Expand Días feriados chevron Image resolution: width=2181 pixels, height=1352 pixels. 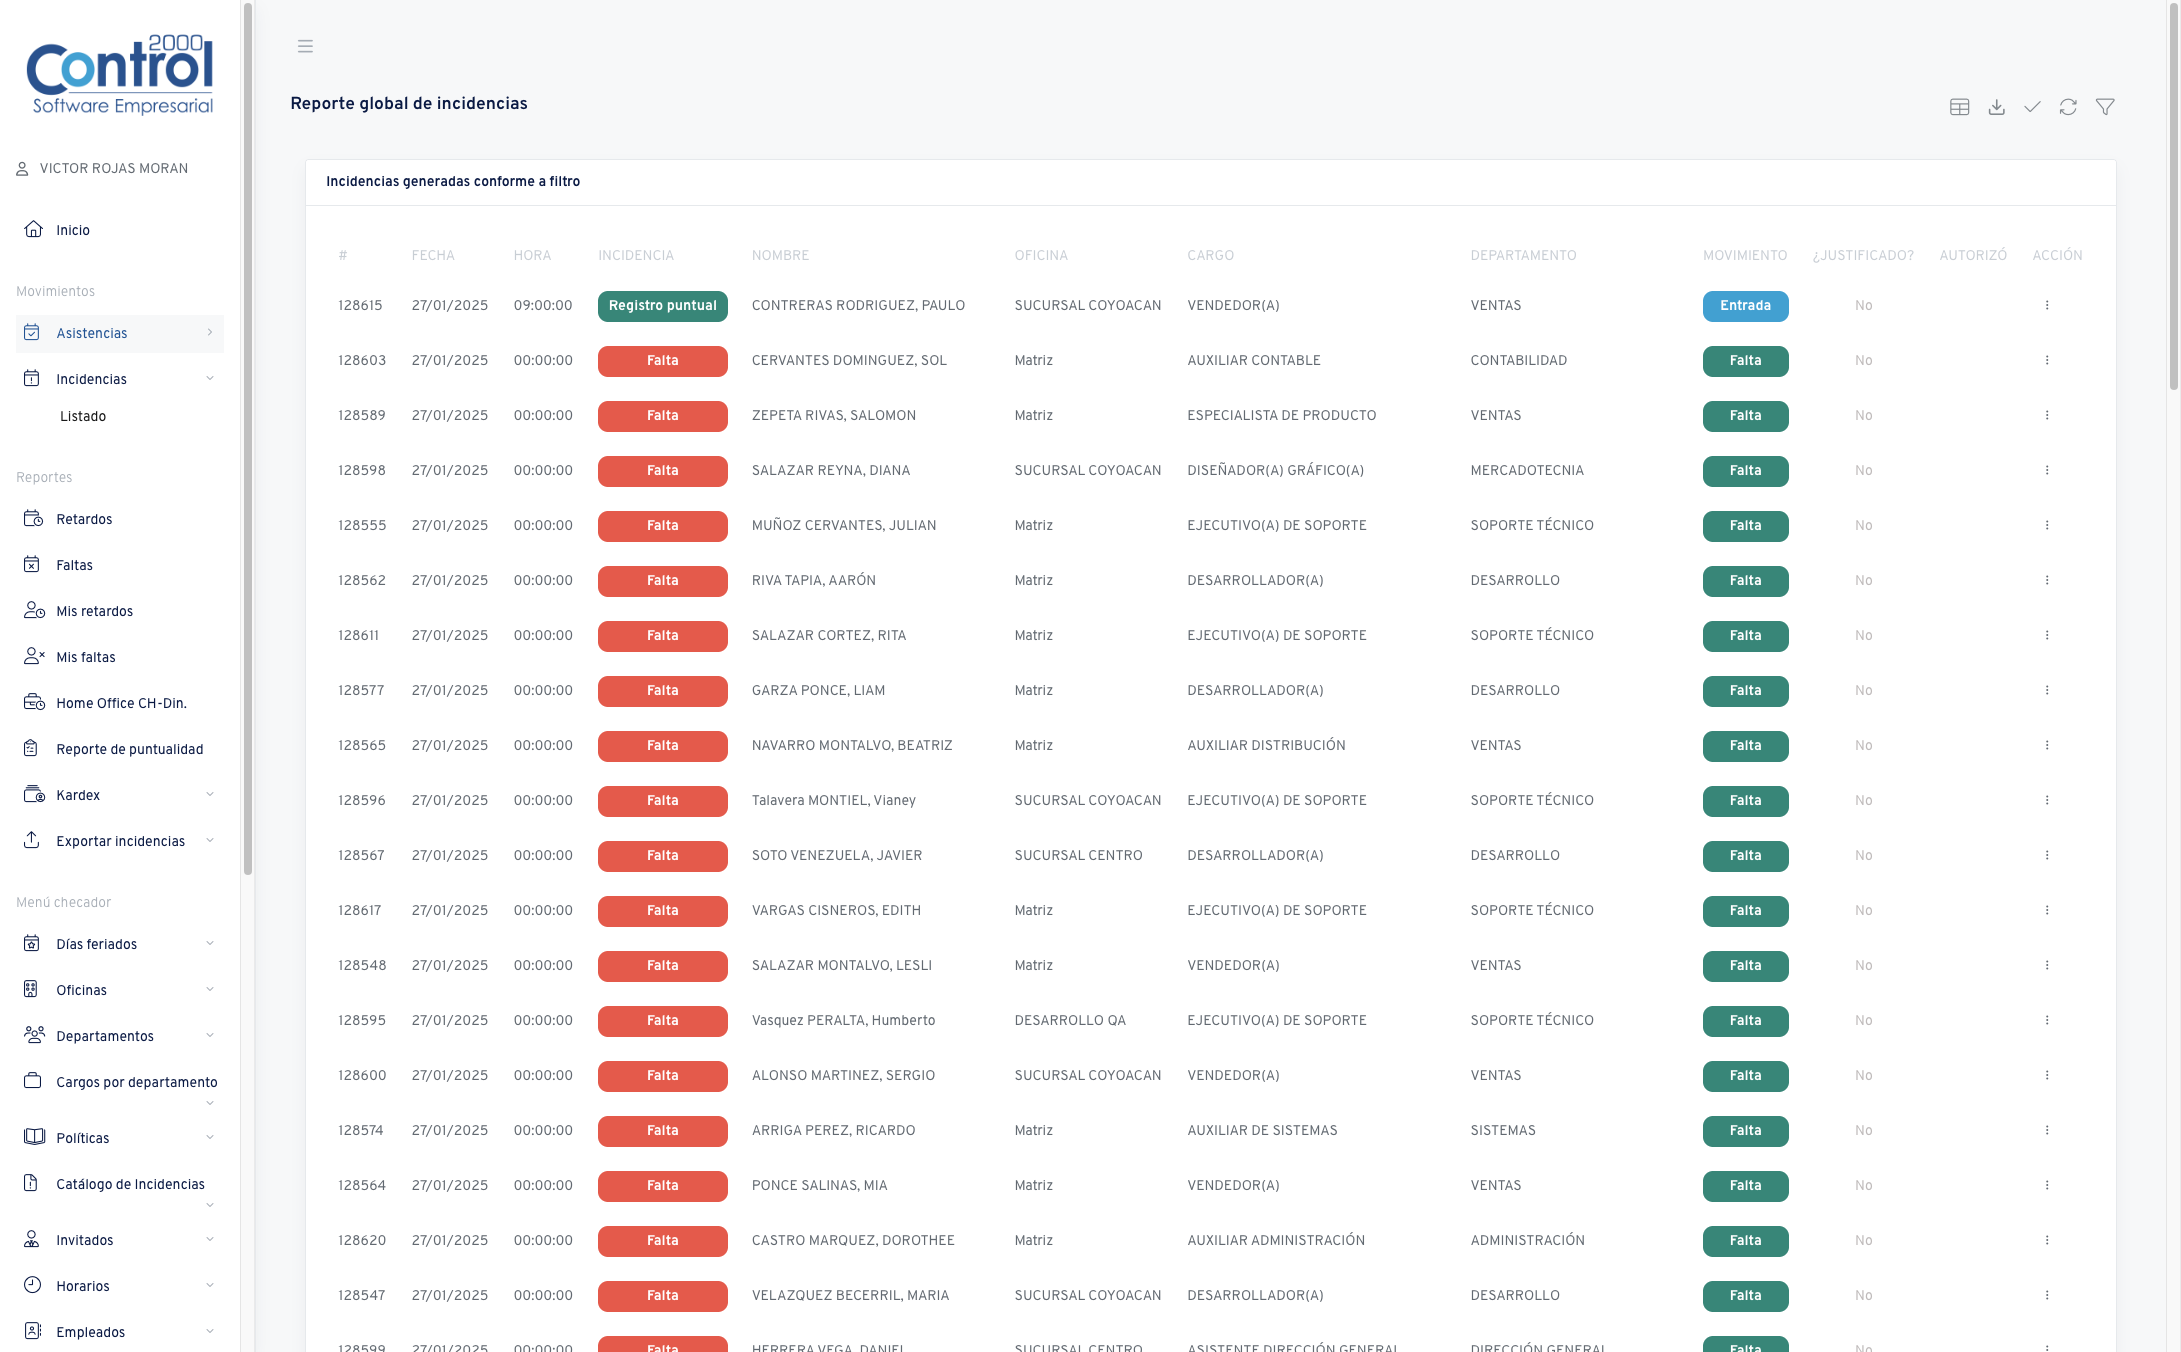pos(210,943)
